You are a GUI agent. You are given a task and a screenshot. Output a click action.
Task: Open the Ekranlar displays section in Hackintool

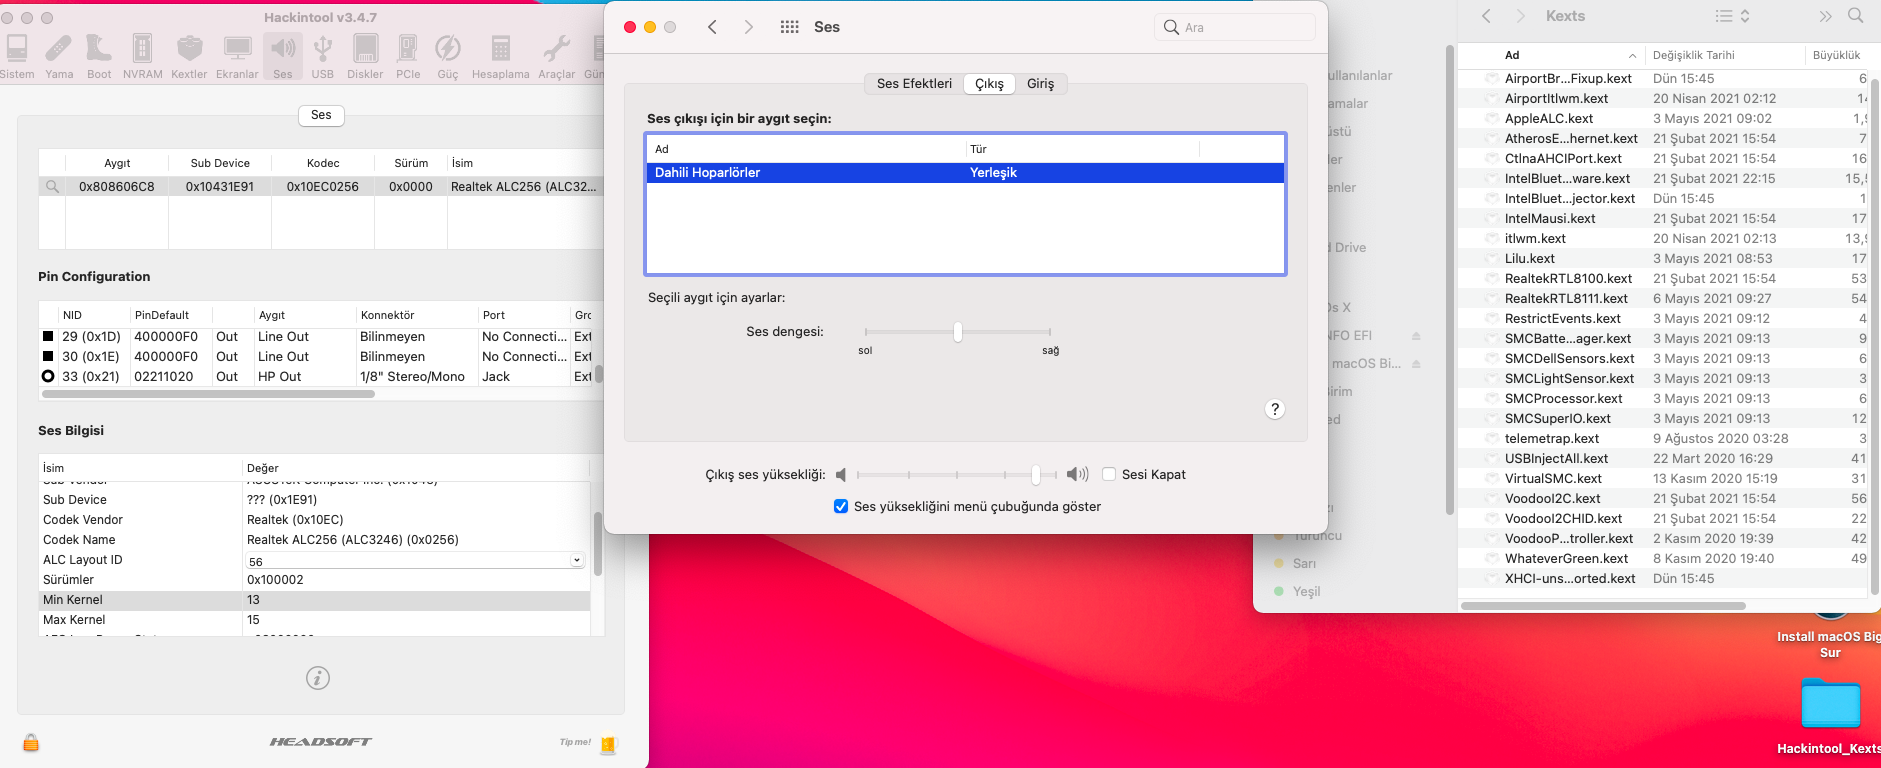point(237,57)
